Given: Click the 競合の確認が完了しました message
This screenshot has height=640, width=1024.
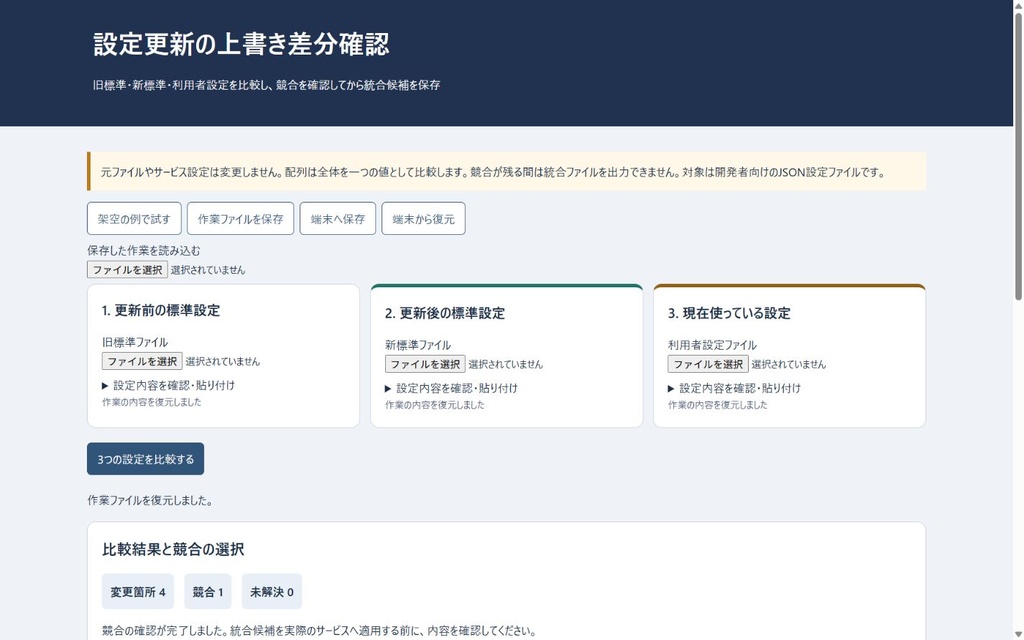Looking at the screenshot, I should coord(319,631).
